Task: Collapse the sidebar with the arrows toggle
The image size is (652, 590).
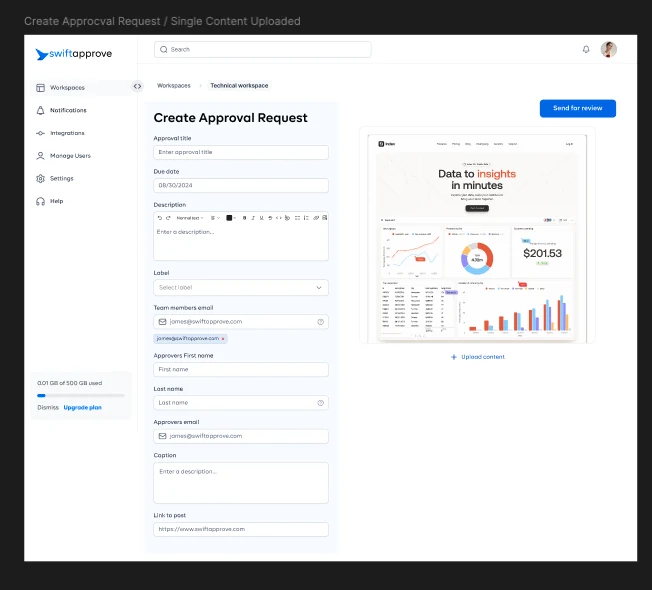Action: click(x=137, y=86)
